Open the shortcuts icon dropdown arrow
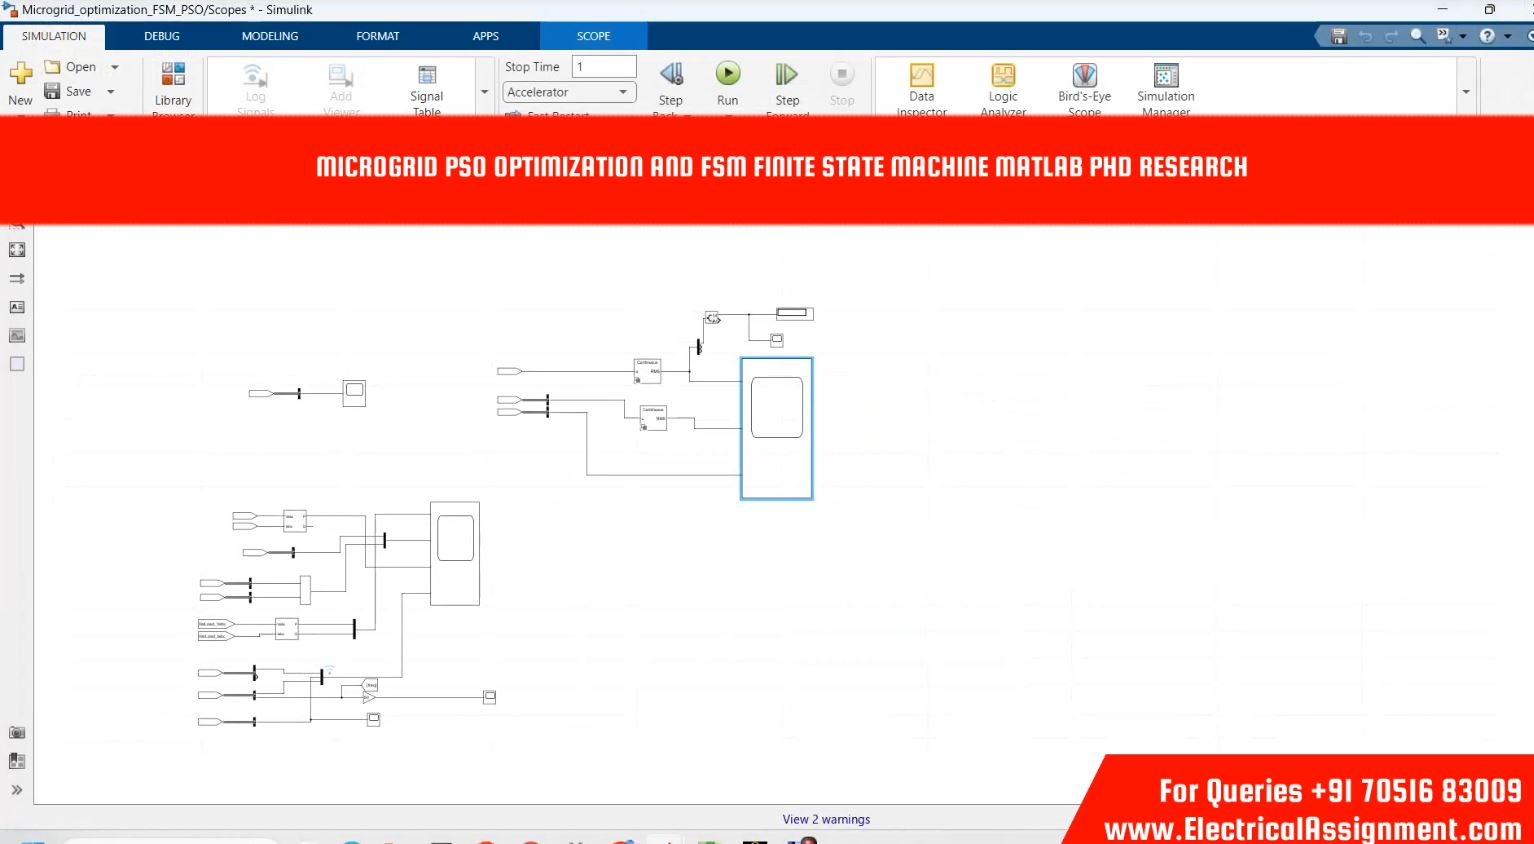1534x844 pixels. point(1463,36)
